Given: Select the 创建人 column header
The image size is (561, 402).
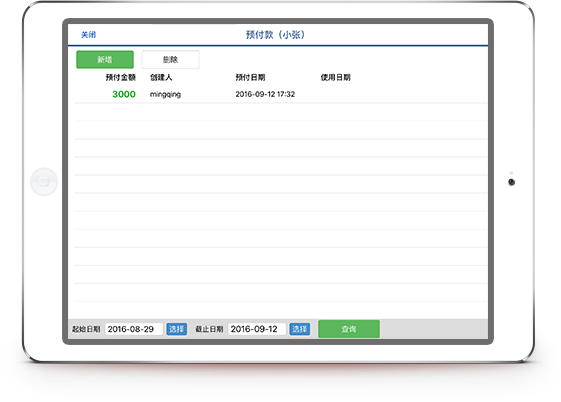Looking at the screenshot, I should point(161,77).
